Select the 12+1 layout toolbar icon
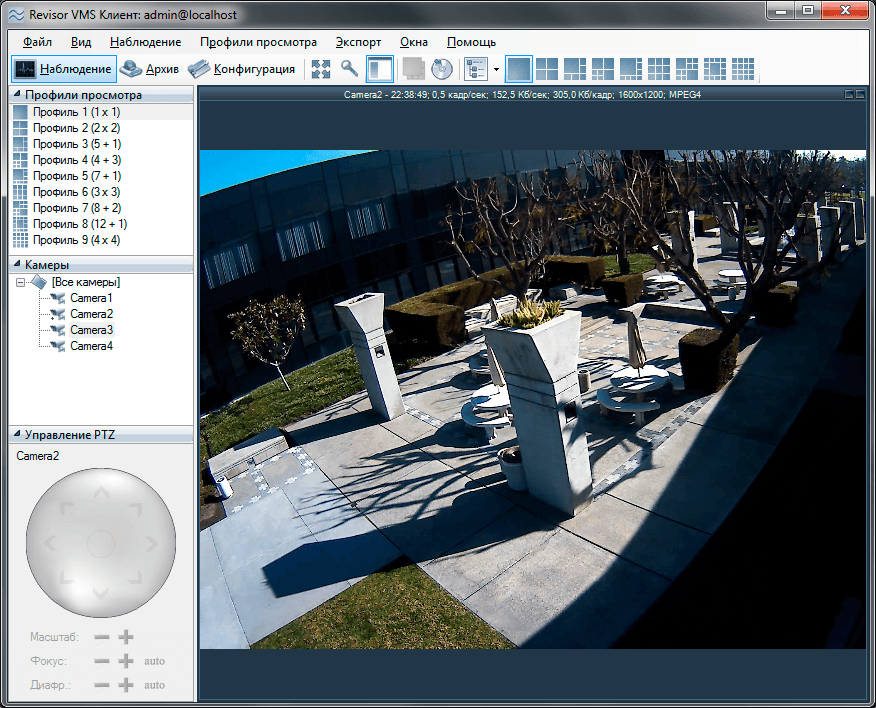Viewport: 876px width, 708px height. pyautogui.click(x=715, y=69)
